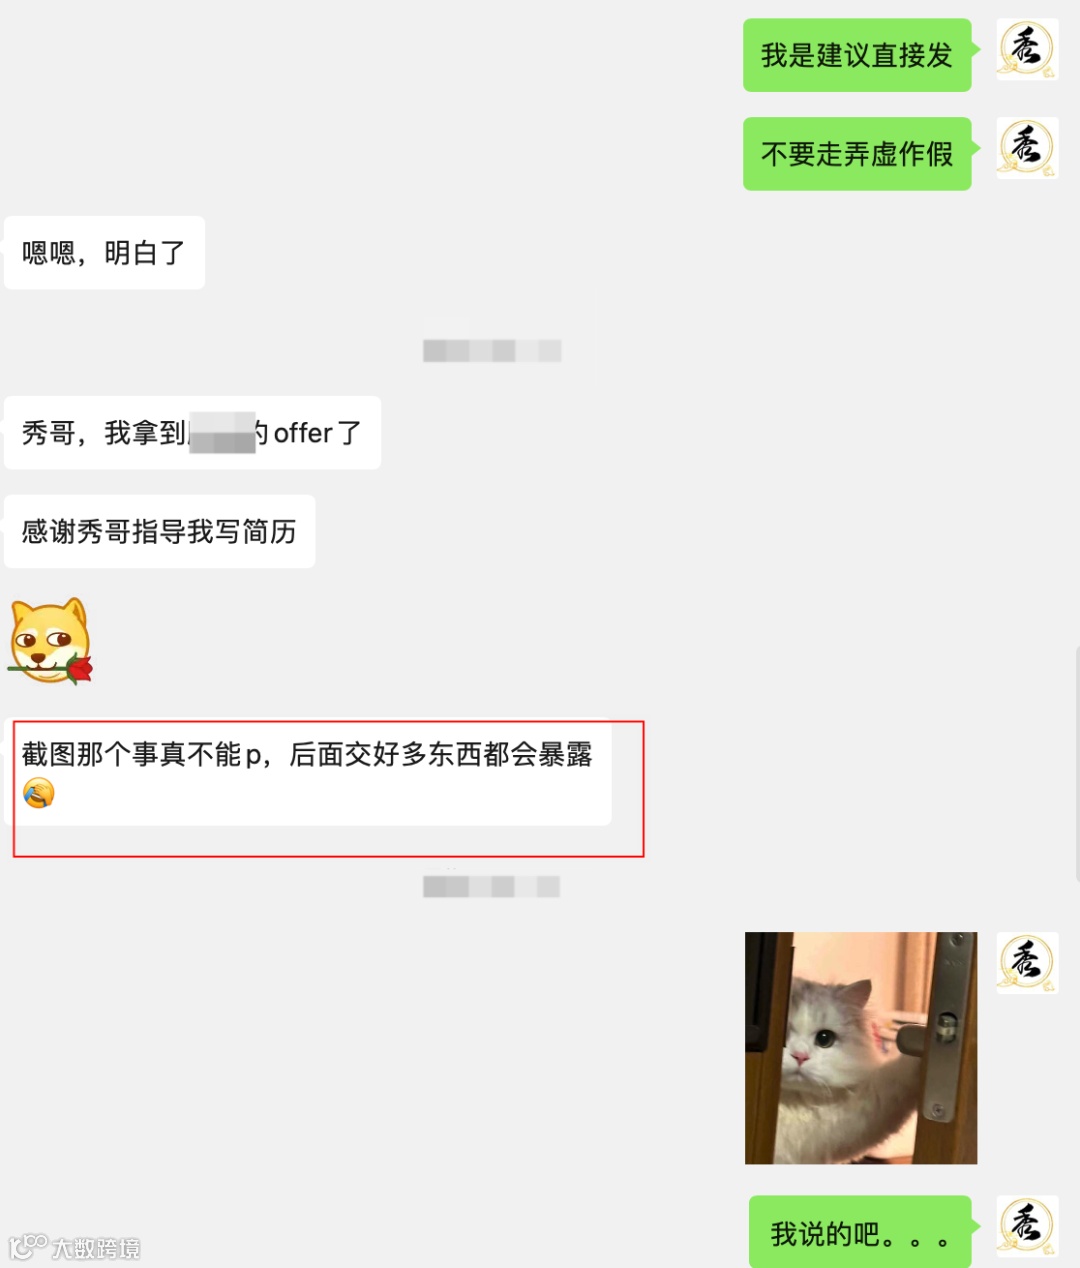Click the word offer in message
Screen dimensions: 1080x1268
pos(302,433)
